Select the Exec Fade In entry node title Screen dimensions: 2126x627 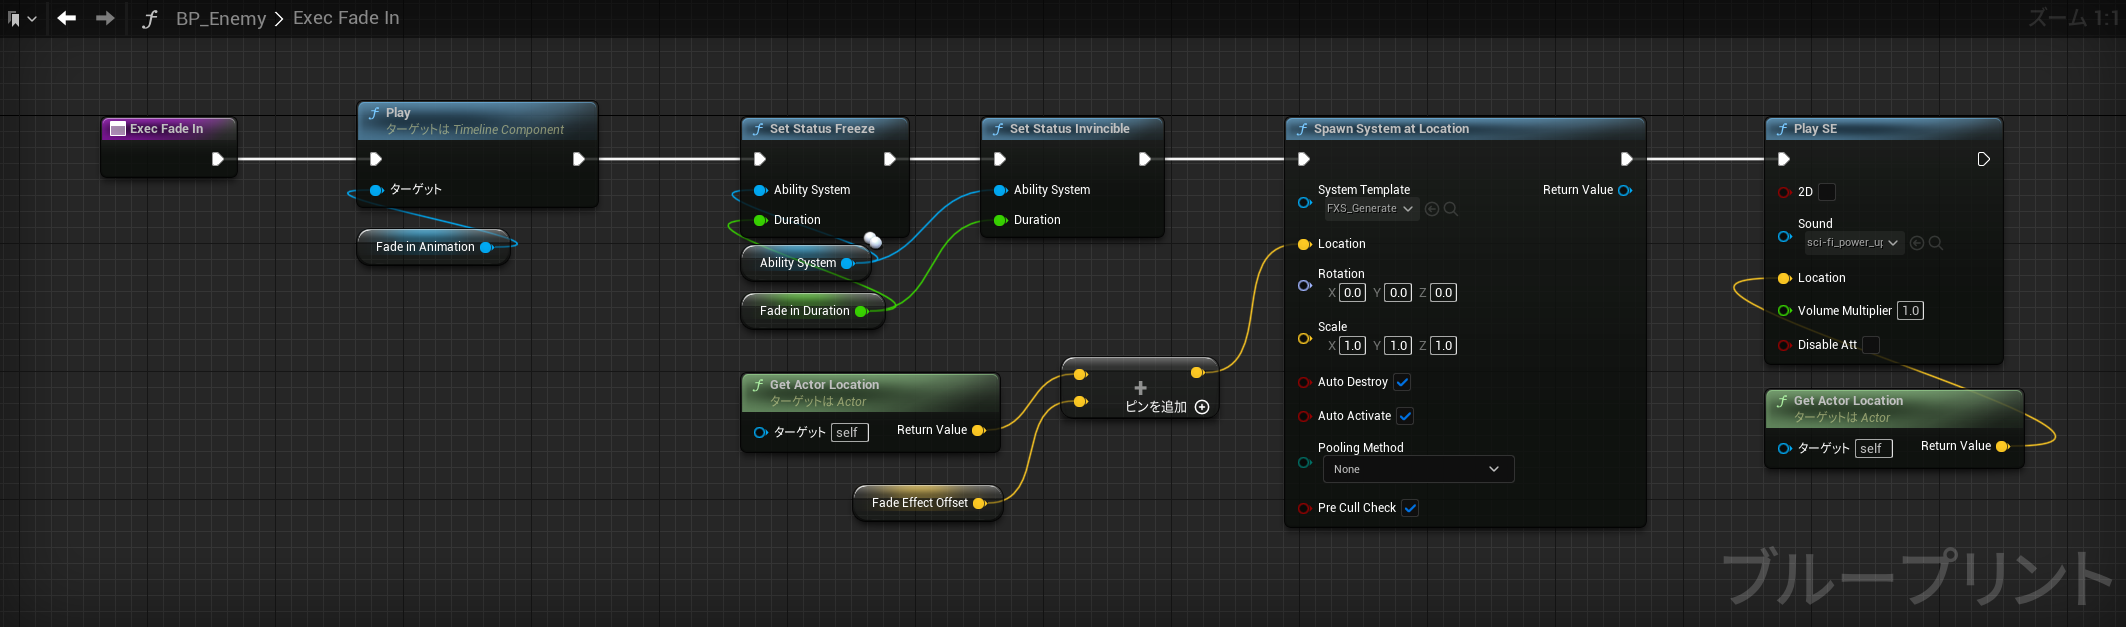[x=166, y=128]
